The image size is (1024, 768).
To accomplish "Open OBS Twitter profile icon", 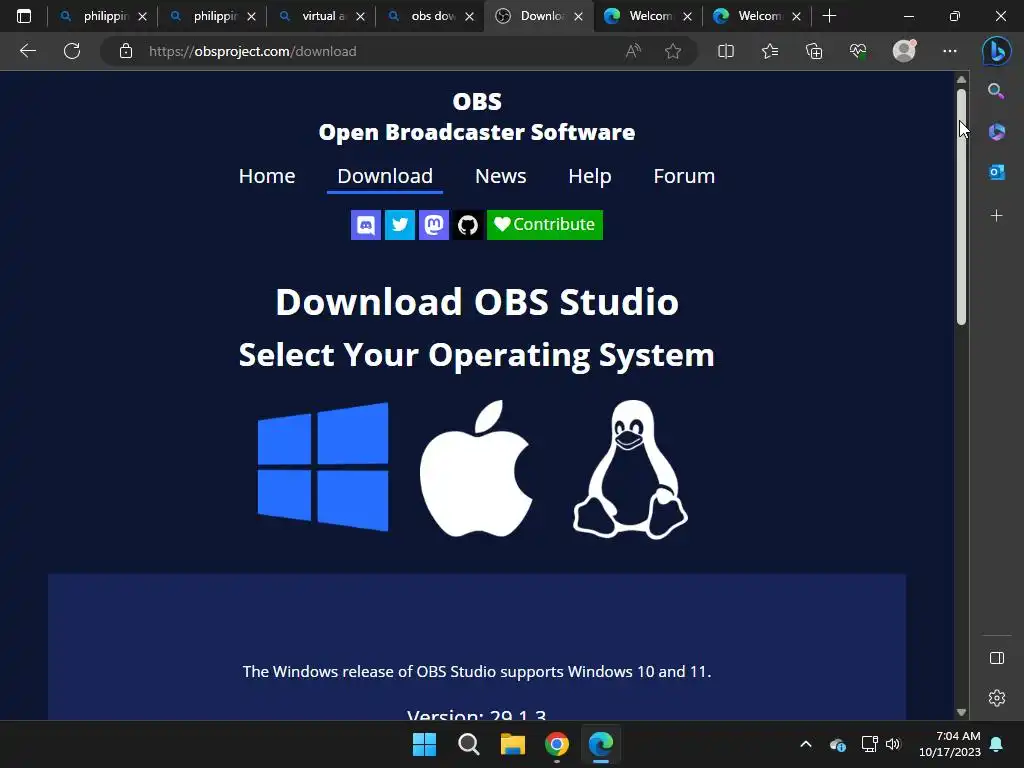I will (400, 225).
